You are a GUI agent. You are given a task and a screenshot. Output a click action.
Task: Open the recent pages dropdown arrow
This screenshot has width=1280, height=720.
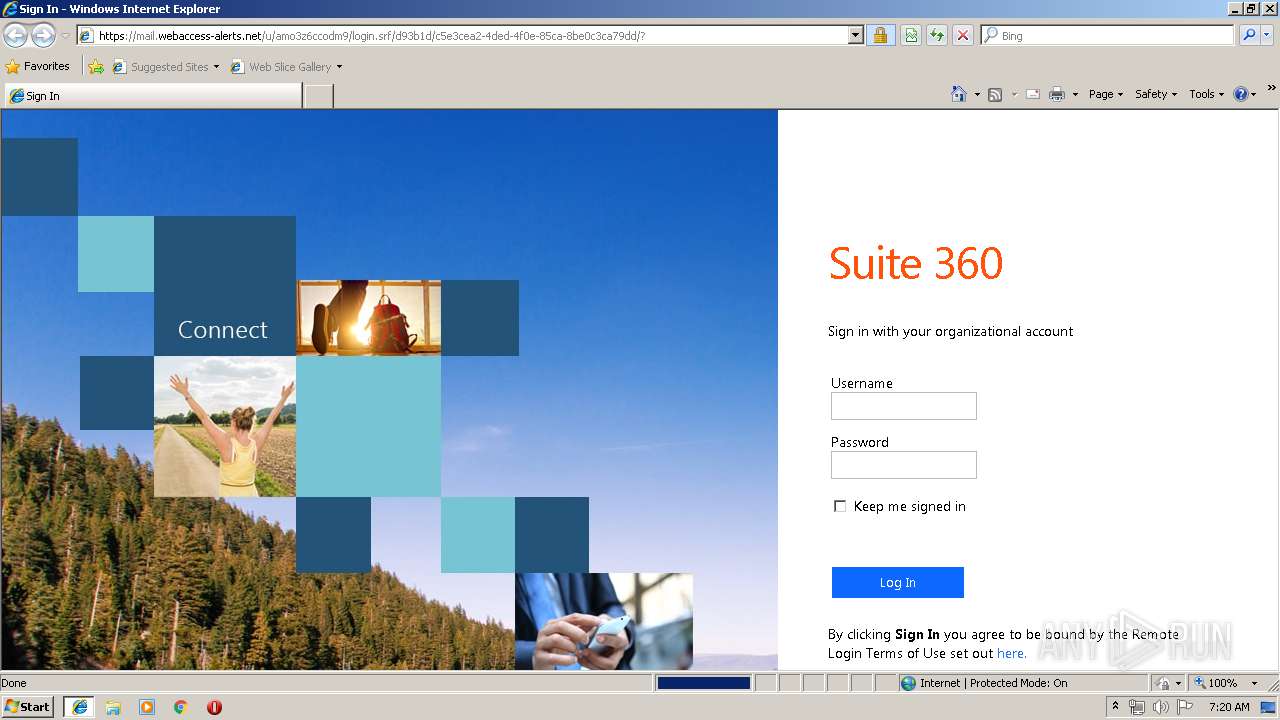(x=65, y=36)
